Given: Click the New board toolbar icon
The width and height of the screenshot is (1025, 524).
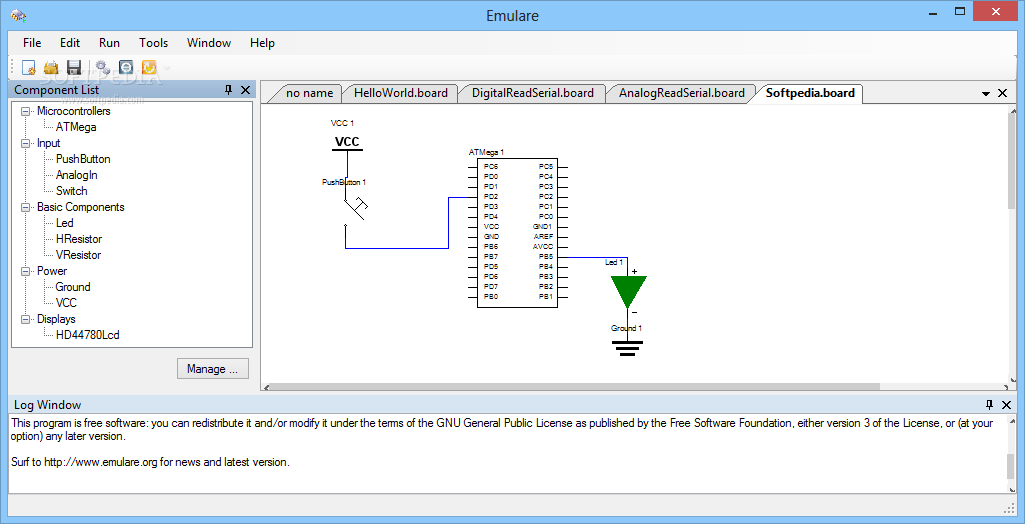Looking at the screenshot, I should [x=28, y=67].
